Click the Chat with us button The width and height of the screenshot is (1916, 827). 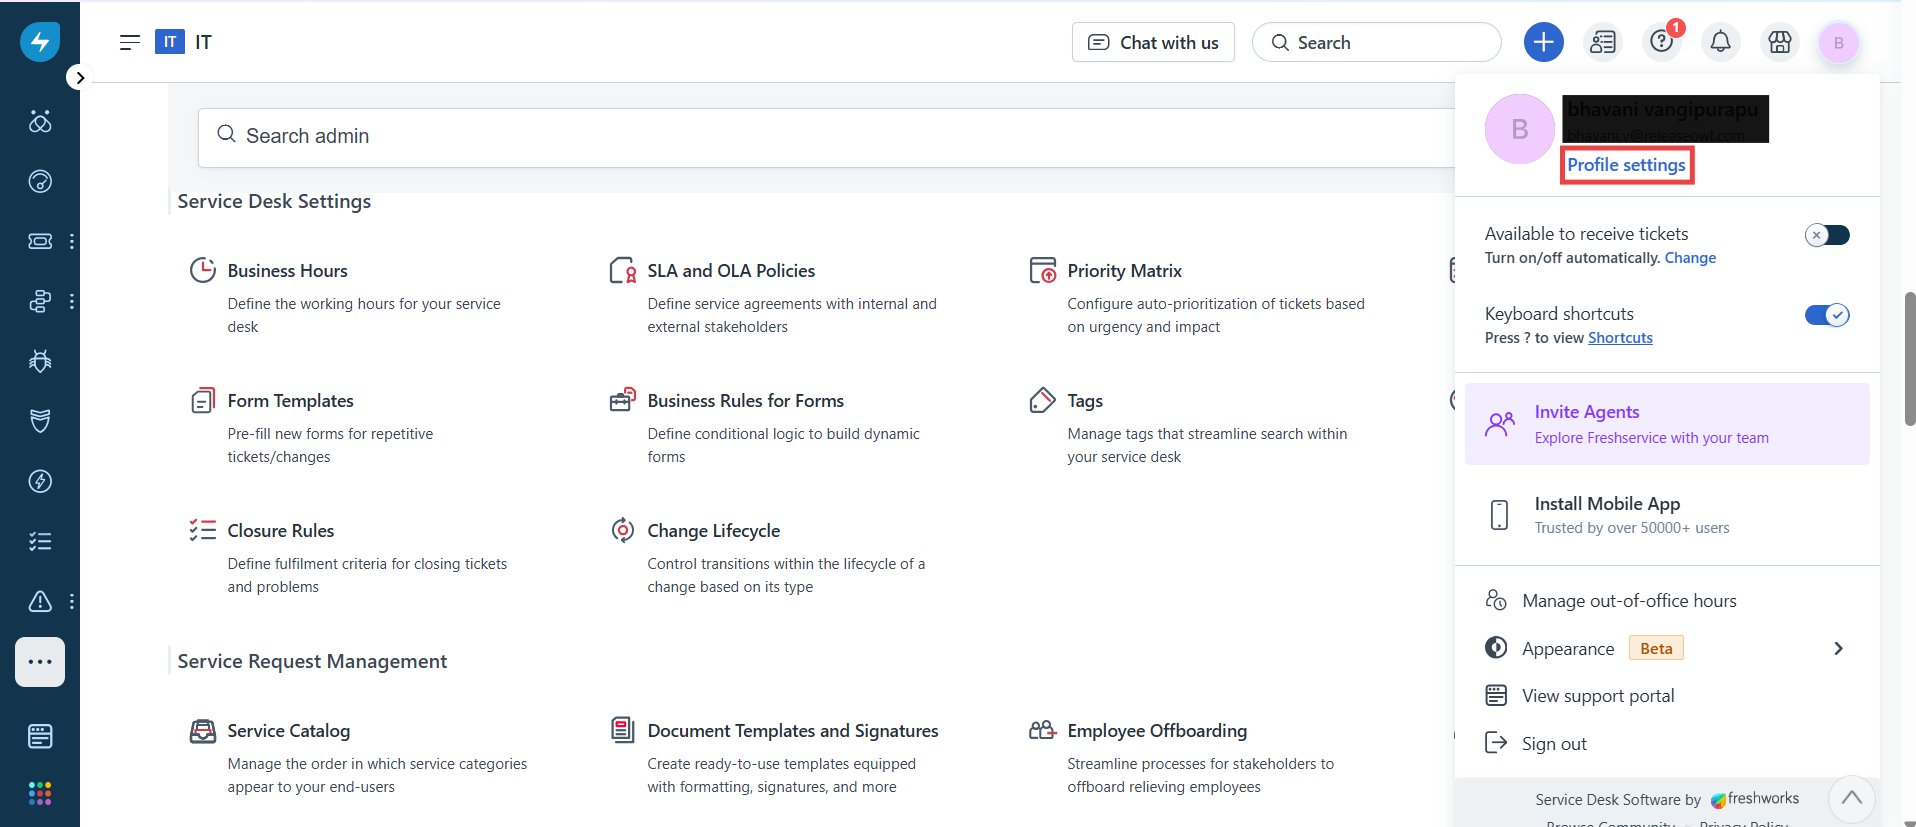click(1153, 42)
